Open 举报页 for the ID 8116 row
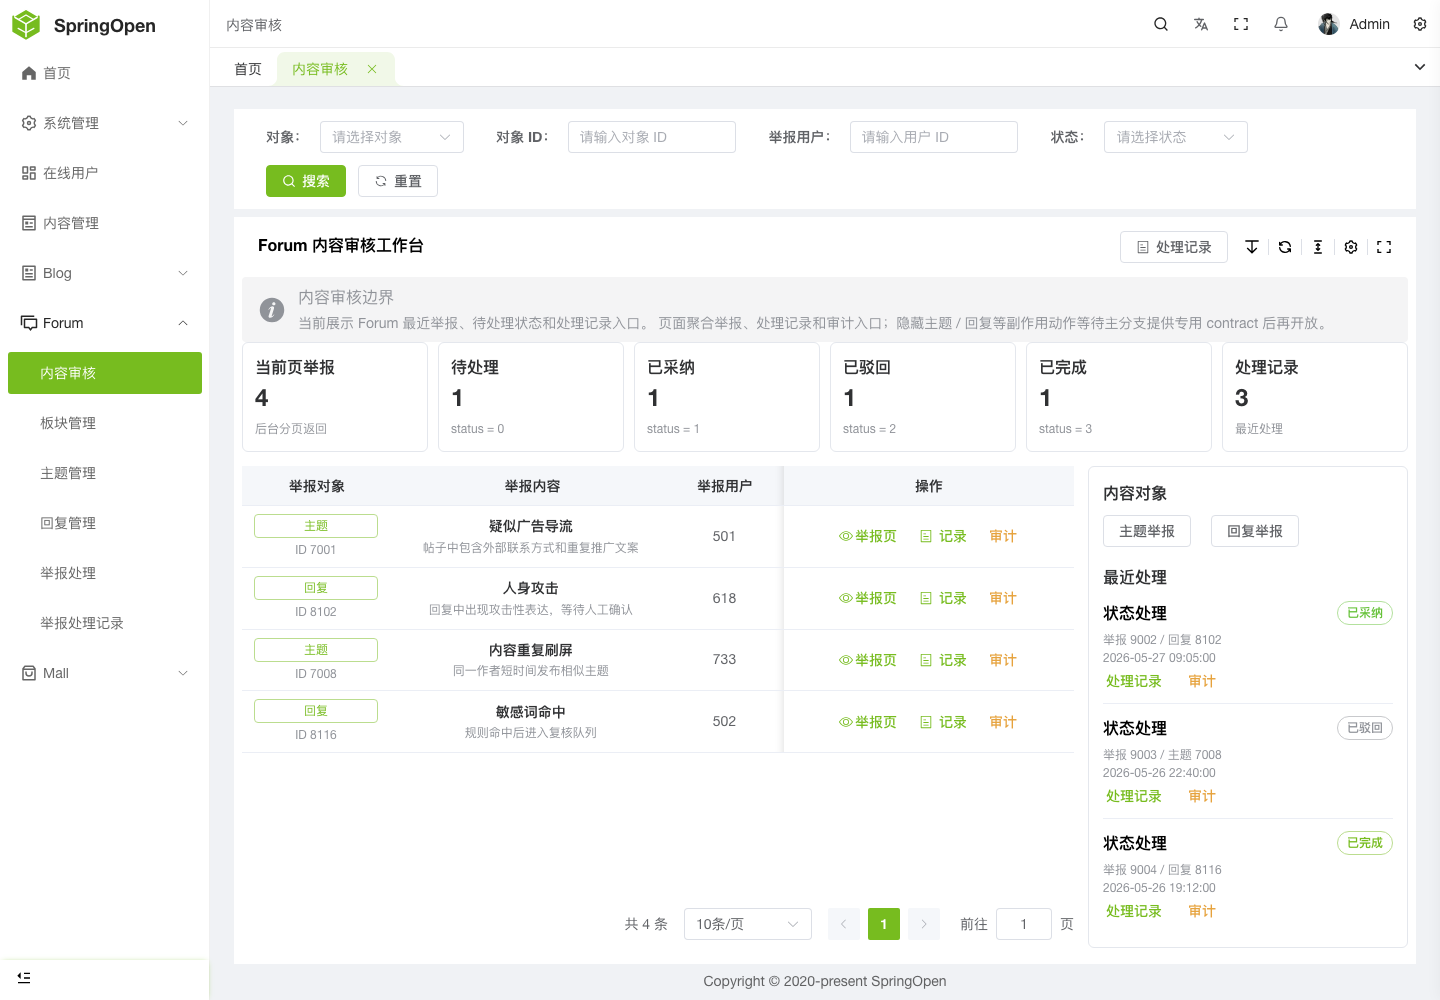 pyautogui.click(x=868, y=722)
